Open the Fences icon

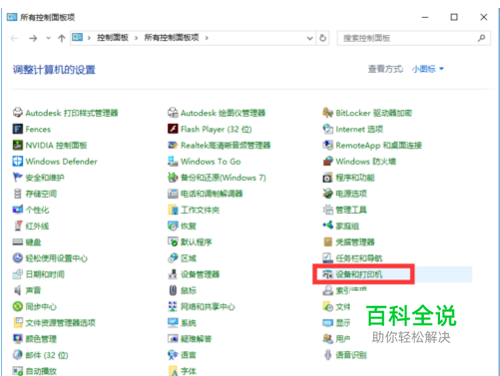point(18,129)
